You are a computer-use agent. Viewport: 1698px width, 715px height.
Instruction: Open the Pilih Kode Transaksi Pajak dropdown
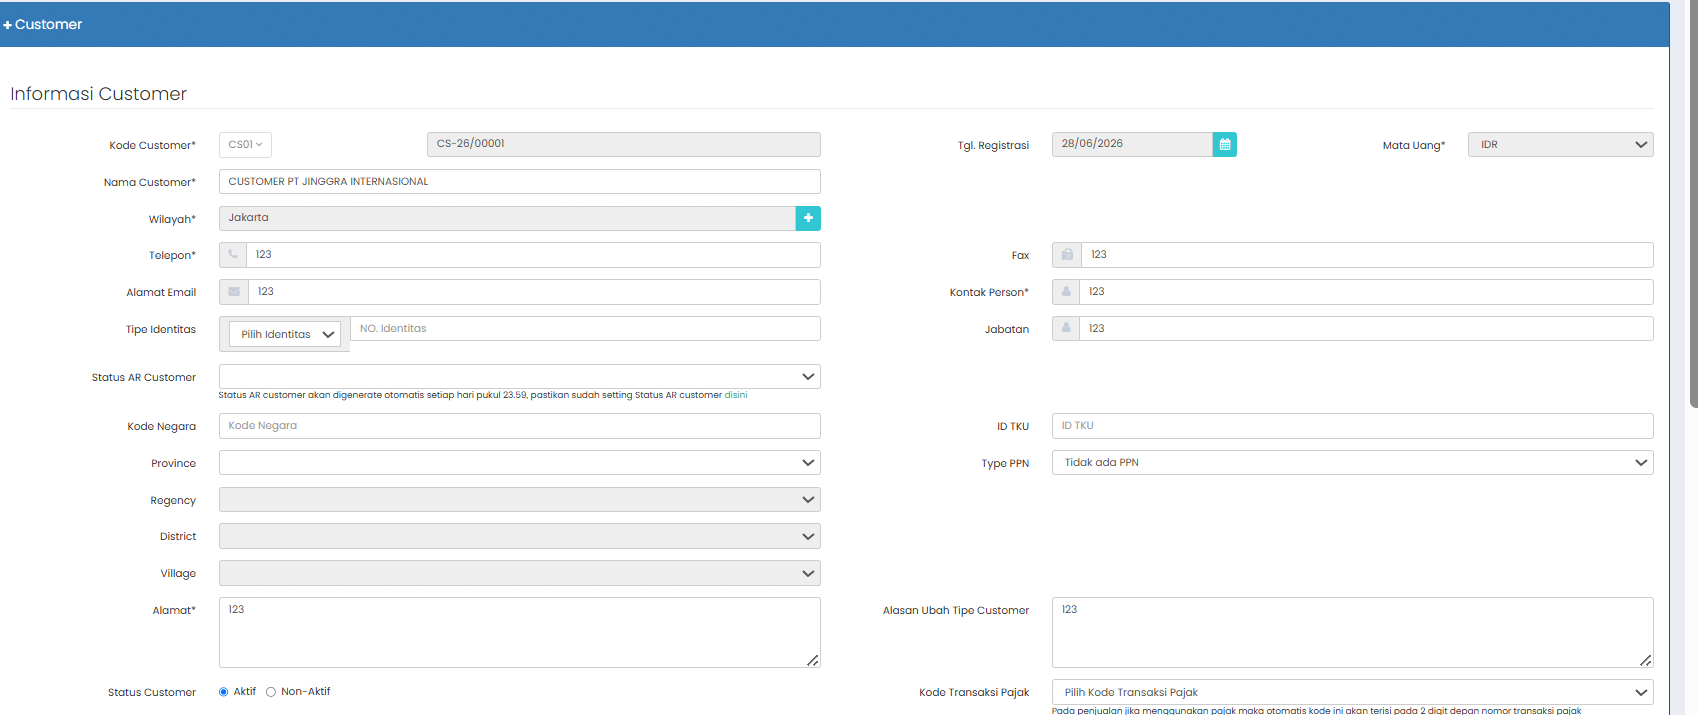[x=1353, y=692]
